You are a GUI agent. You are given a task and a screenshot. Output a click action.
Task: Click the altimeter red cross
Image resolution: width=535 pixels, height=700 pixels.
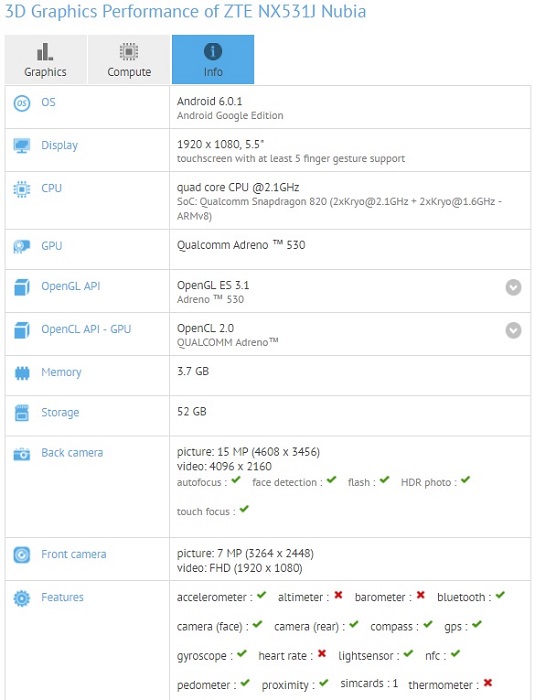pos(338,595)
